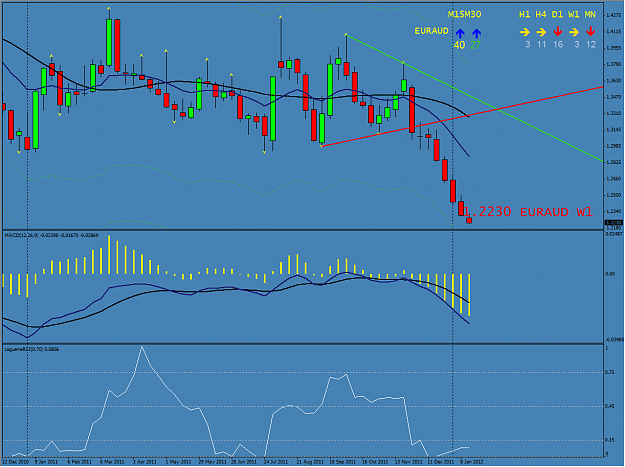Click the yellow 40 value under M15

(x=459, y=45)
